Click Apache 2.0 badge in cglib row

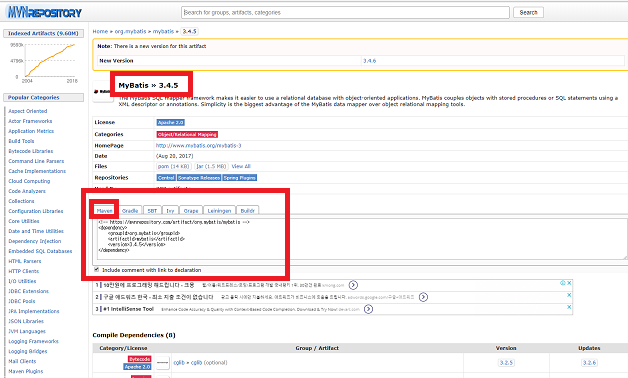(x=137, y=367)
